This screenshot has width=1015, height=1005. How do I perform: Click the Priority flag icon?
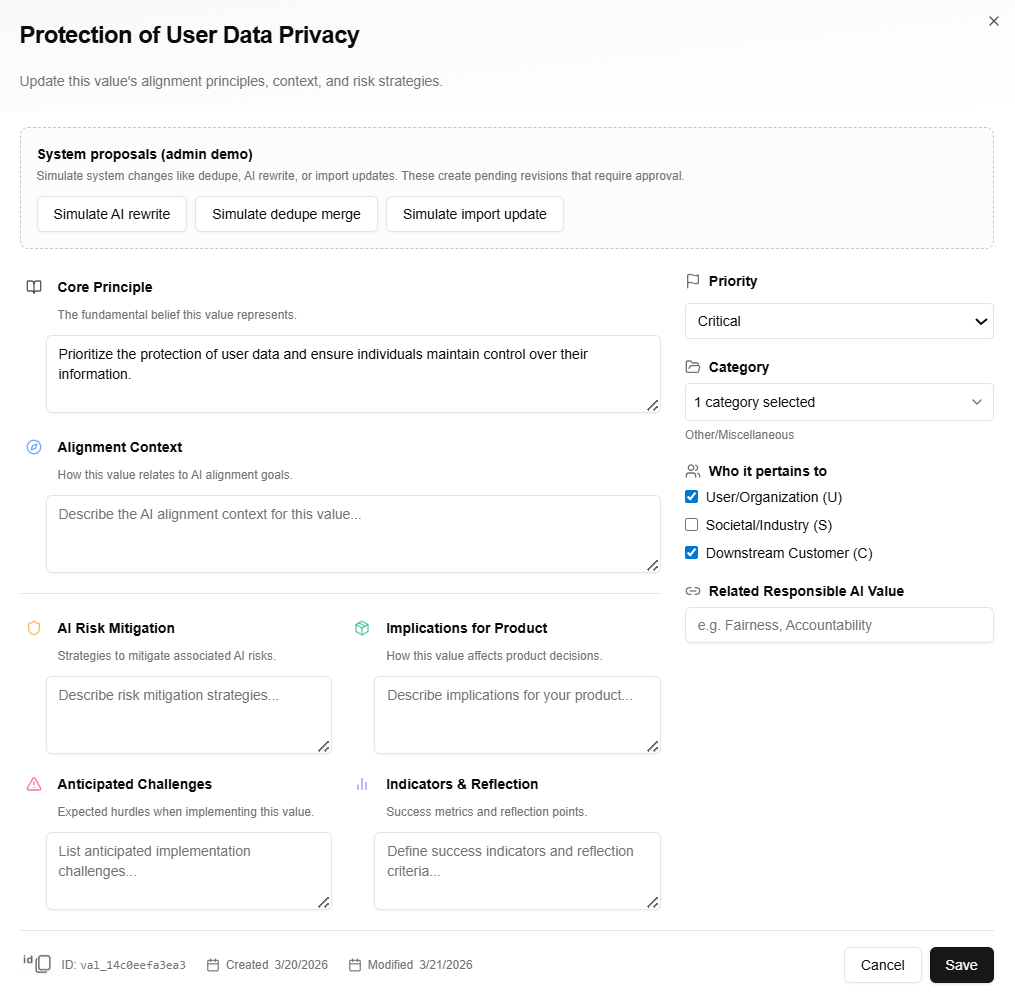(693, 281)
